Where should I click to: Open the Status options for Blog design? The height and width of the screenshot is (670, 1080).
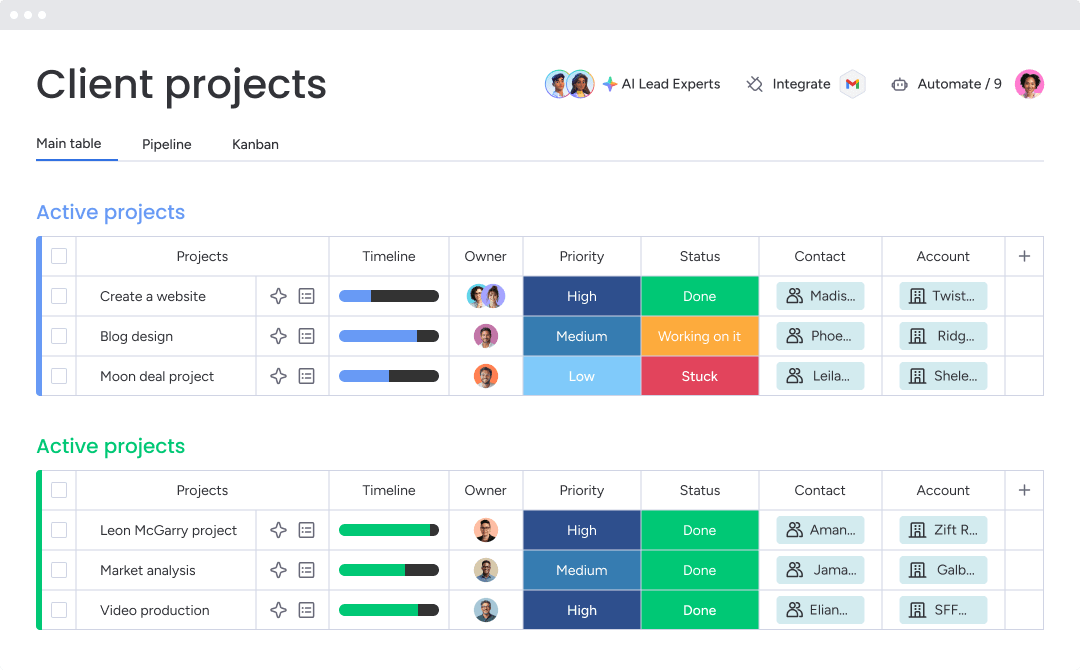699,336
